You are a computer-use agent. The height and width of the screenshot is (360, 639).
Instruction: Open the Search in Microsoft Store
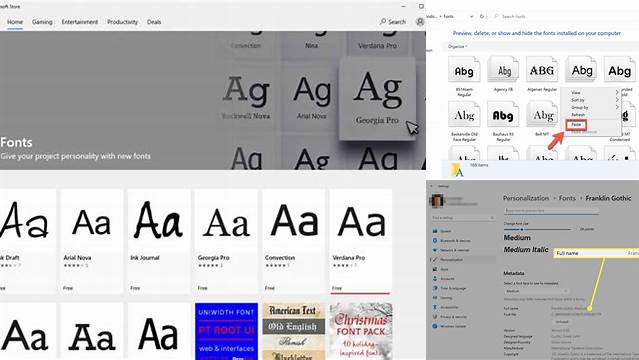pyautogui.click(x=393, y=22)
